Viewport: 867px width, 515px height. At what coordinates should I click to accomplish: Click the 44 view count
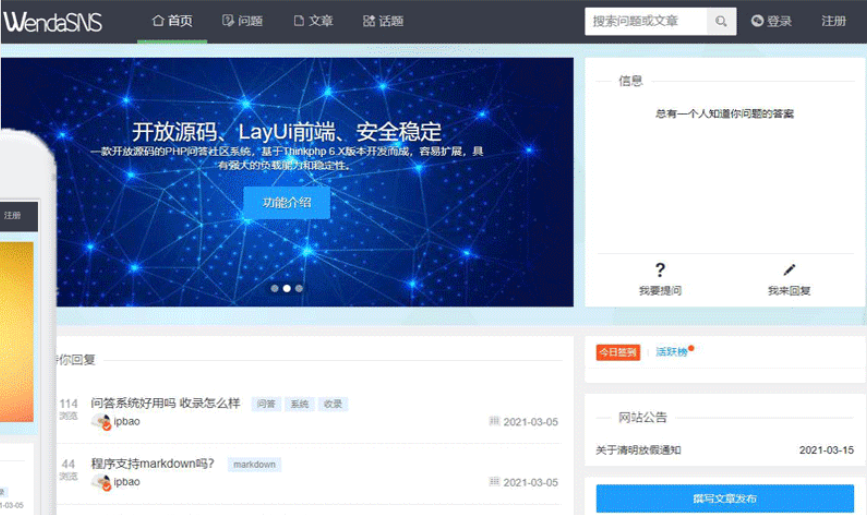(x=69, y=464)
